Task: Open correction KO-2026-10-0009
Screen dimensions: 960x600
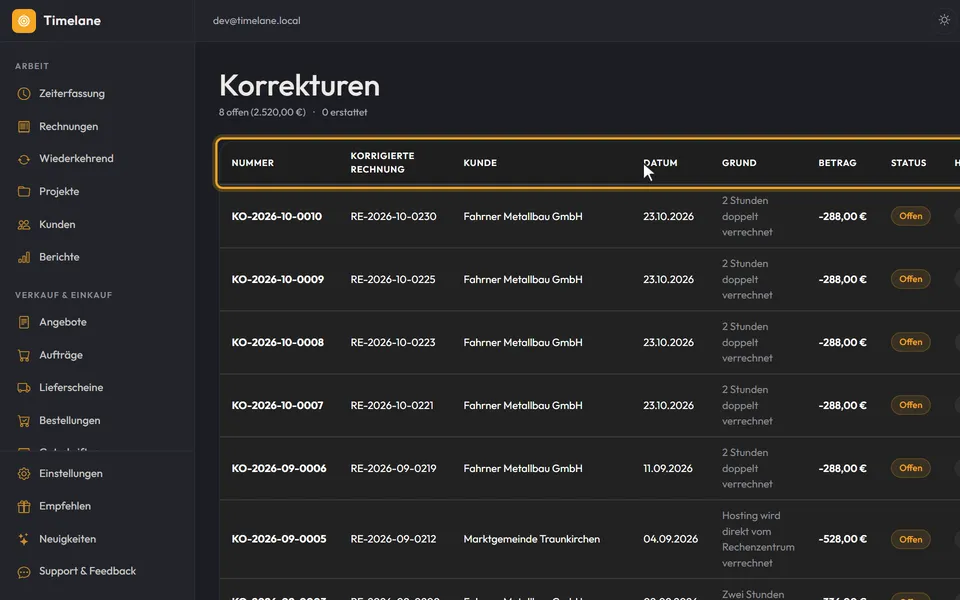Action: 277,280
